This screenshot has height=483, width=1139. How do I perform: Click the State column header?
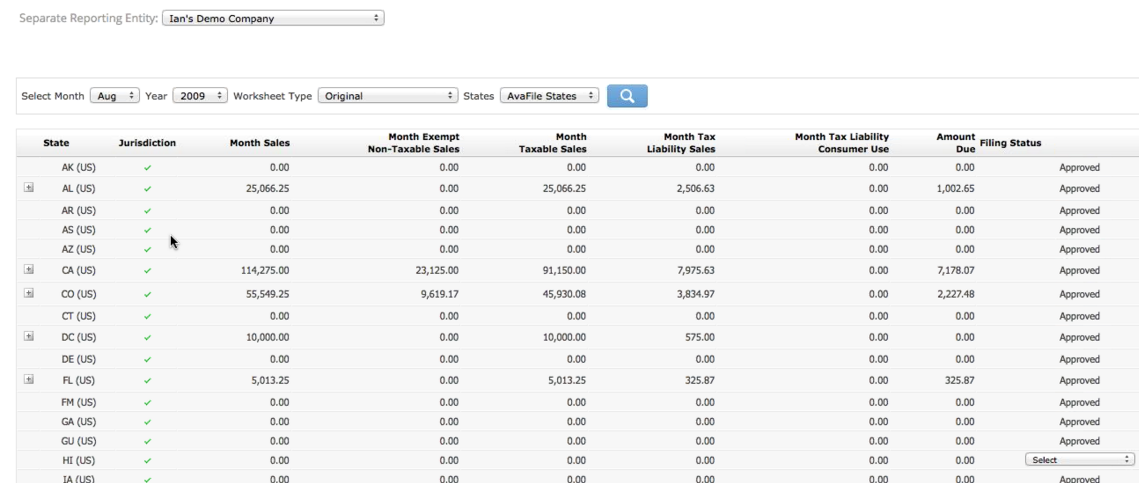point(56,143)
